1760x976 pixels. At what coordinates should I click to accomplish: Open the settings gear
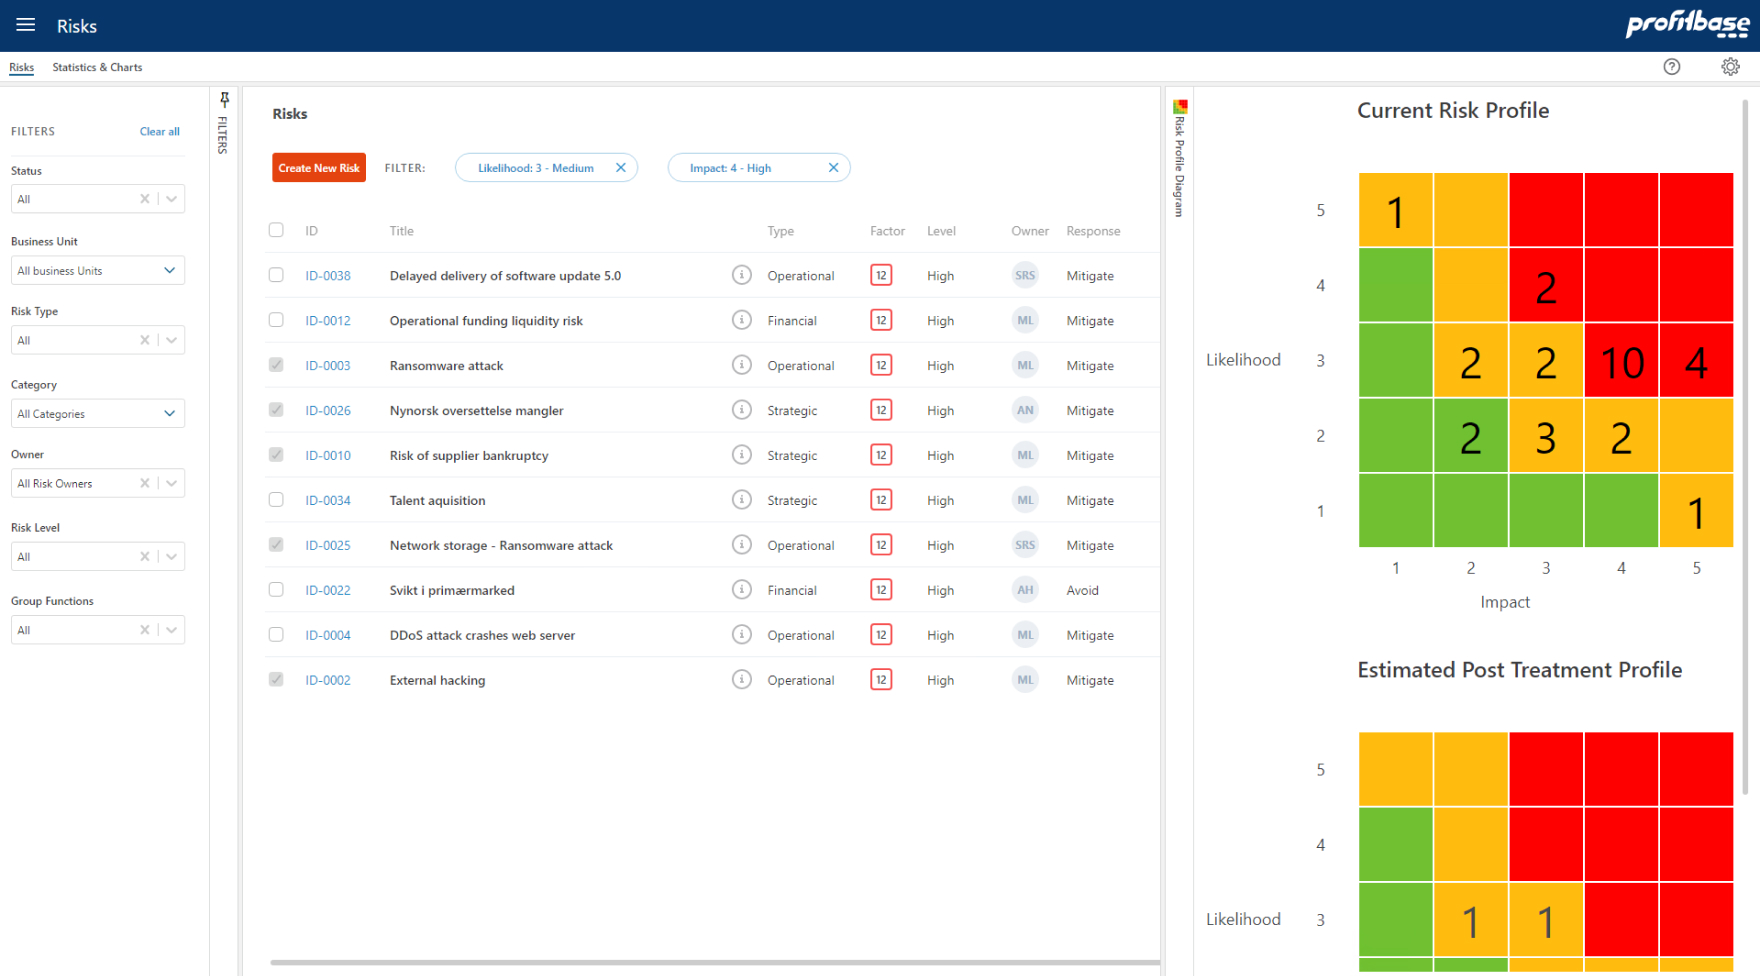[1731, 66]
